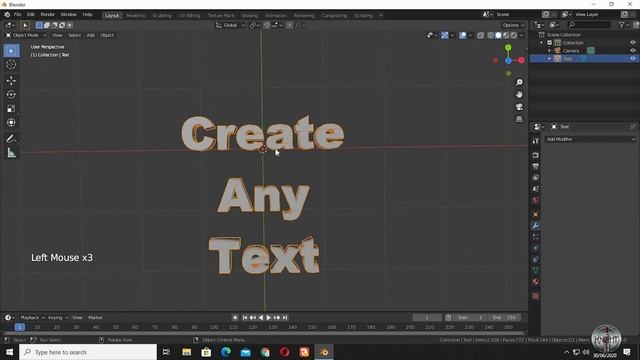This screenshot has width=640, height=360.
Task: Open the Edit menu
Action: tap(31, 15)
